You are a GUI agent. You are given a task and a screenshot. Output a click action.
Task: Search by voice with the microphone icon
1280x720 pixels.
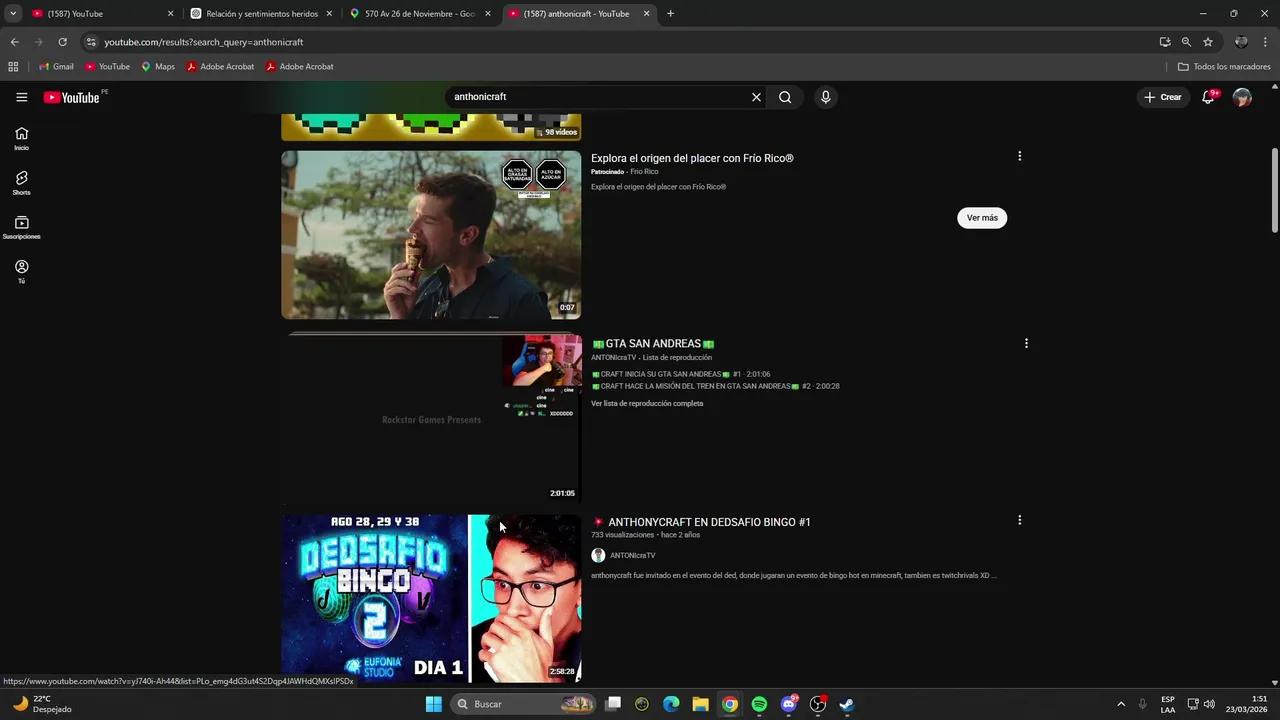coord(825,97)
